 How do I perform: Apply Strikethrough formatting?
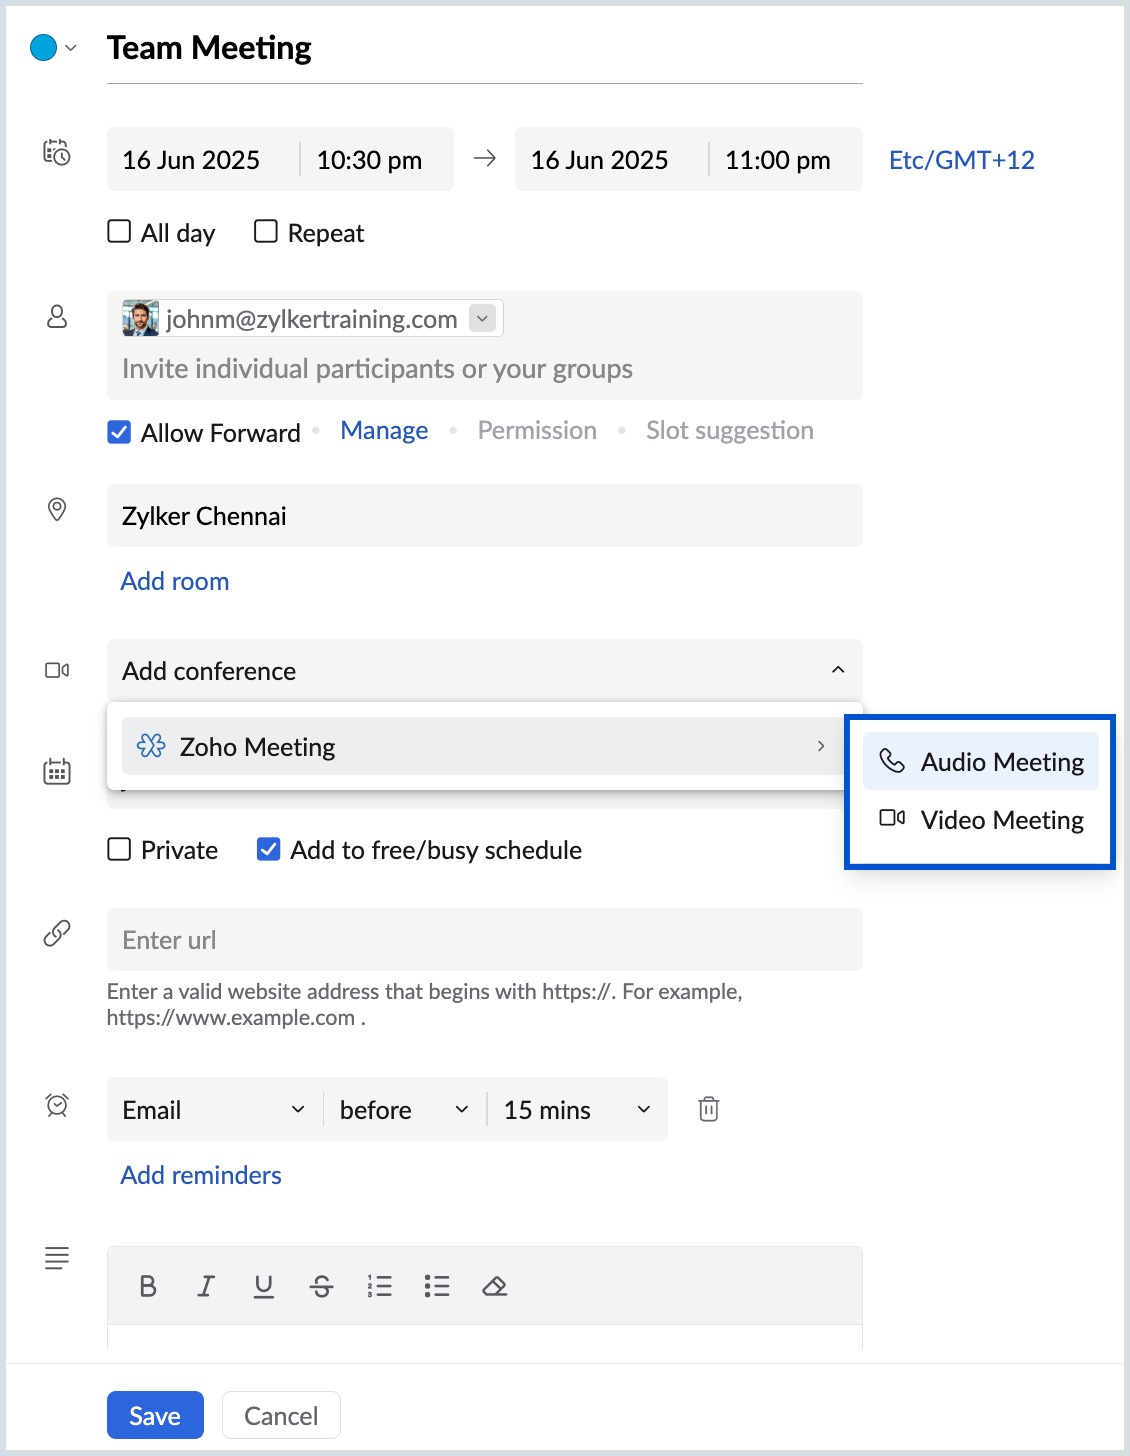point(322,1286)
